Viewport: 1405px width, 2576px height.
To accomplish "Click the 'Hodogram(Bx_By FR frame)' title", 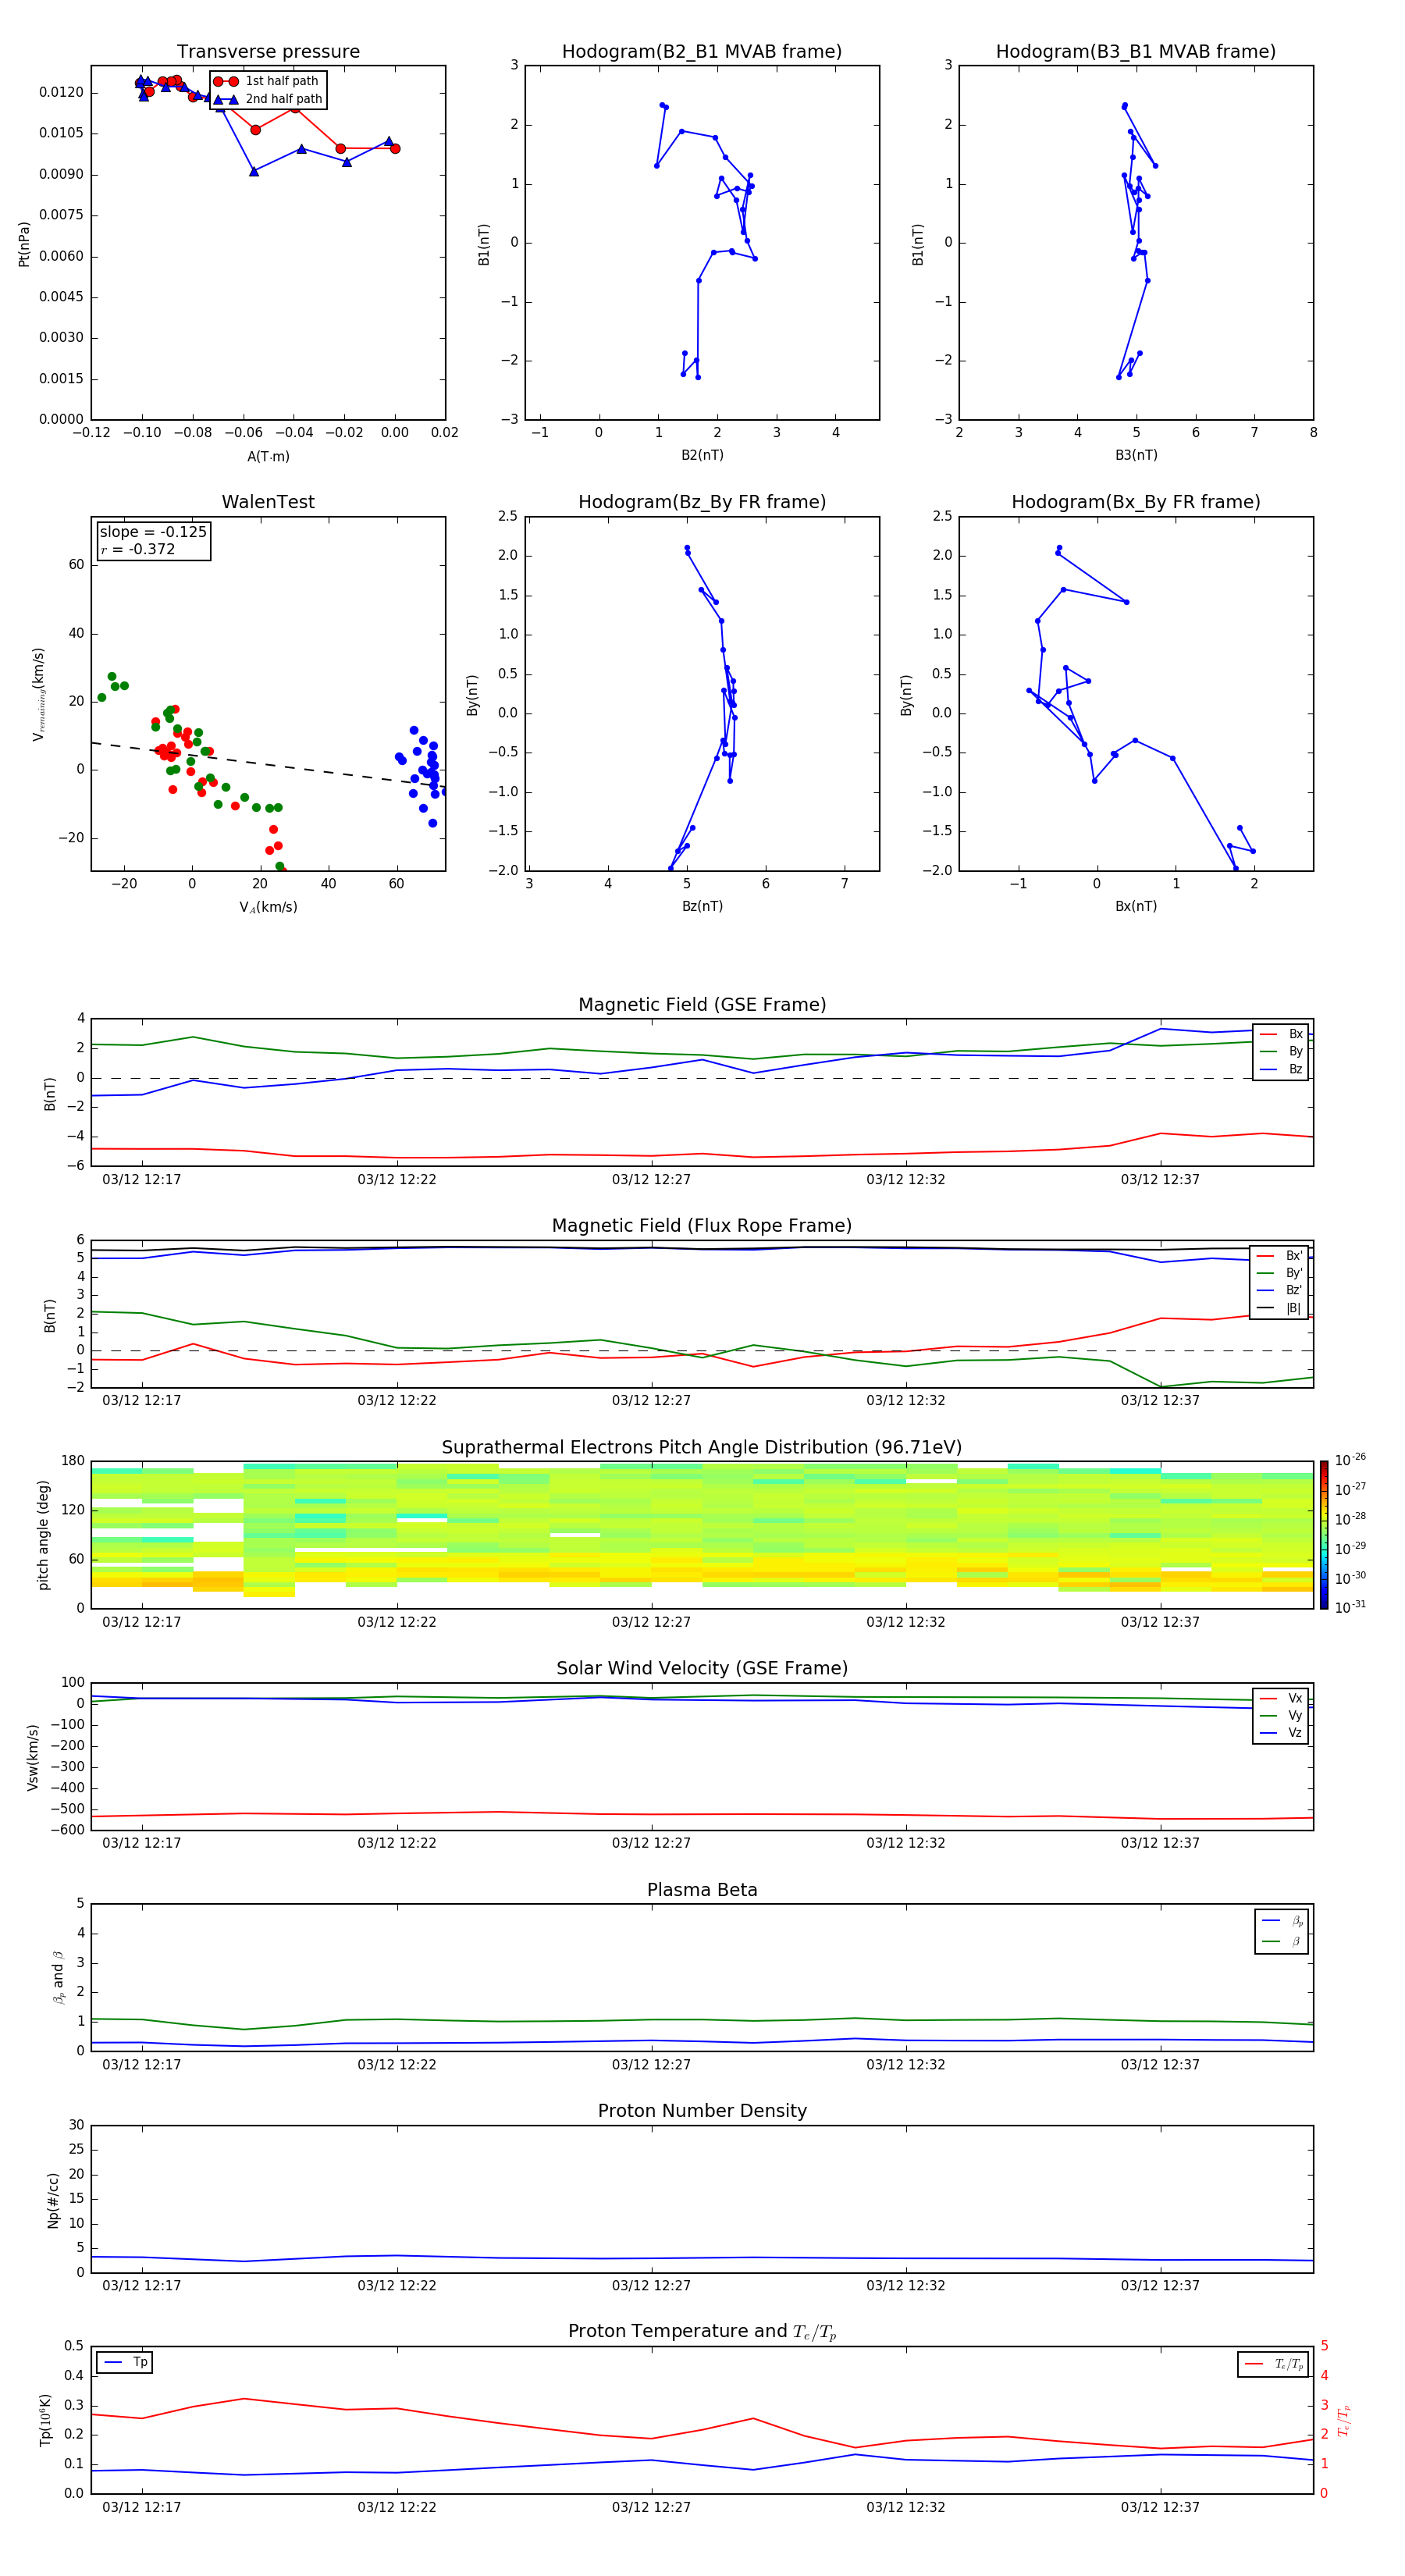I will tap(1136, 502).
